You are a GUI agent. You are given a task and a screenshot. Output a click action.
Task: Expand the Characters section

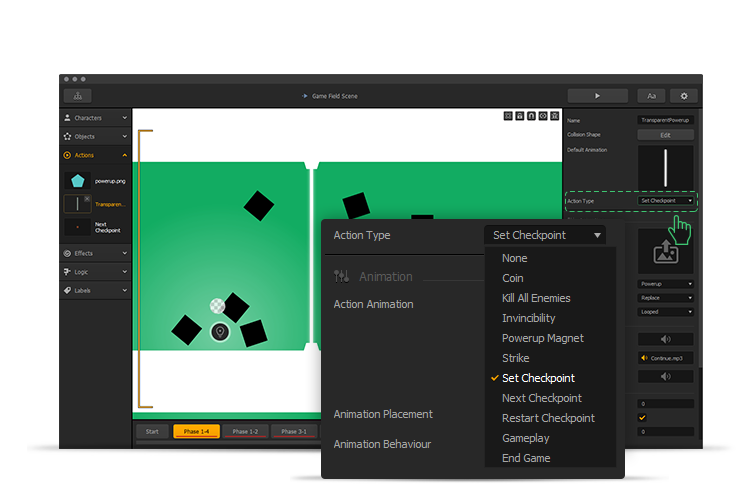pos(124,118)
